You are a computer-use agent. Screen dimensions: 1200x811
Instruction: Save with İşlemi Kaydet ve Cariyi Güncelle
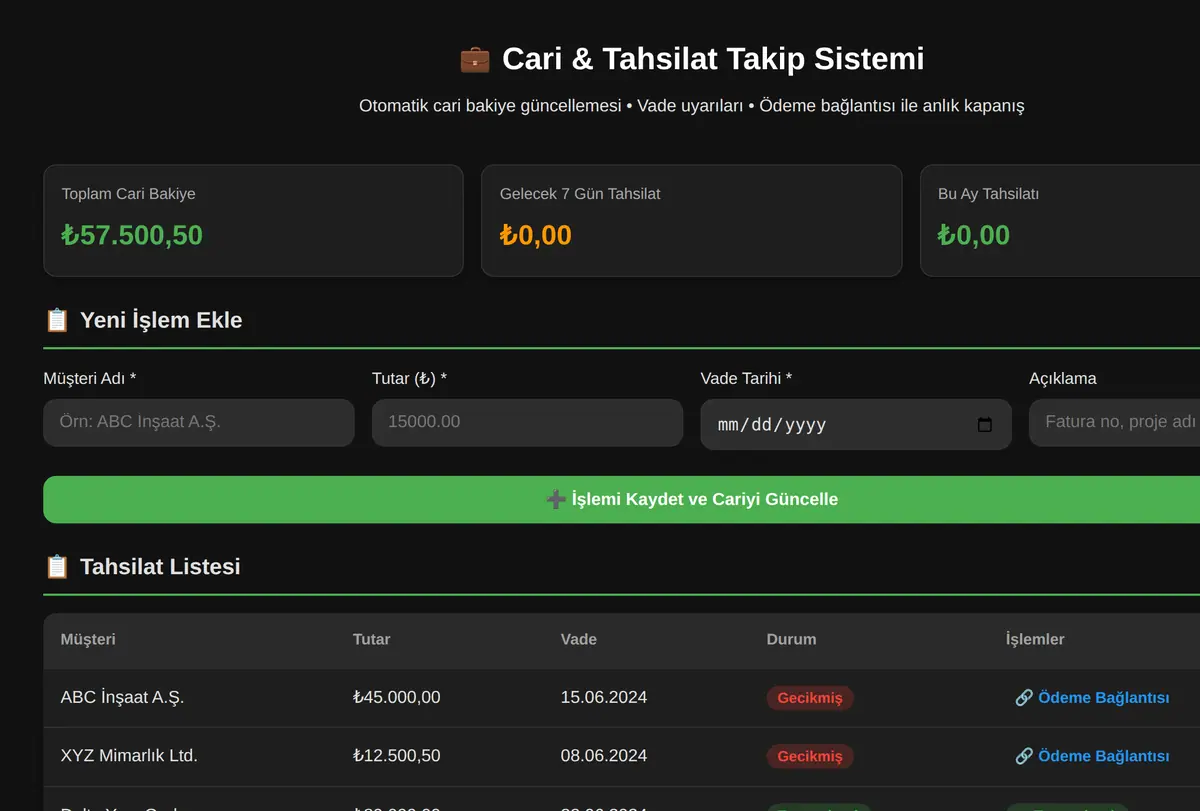(621, 499)
